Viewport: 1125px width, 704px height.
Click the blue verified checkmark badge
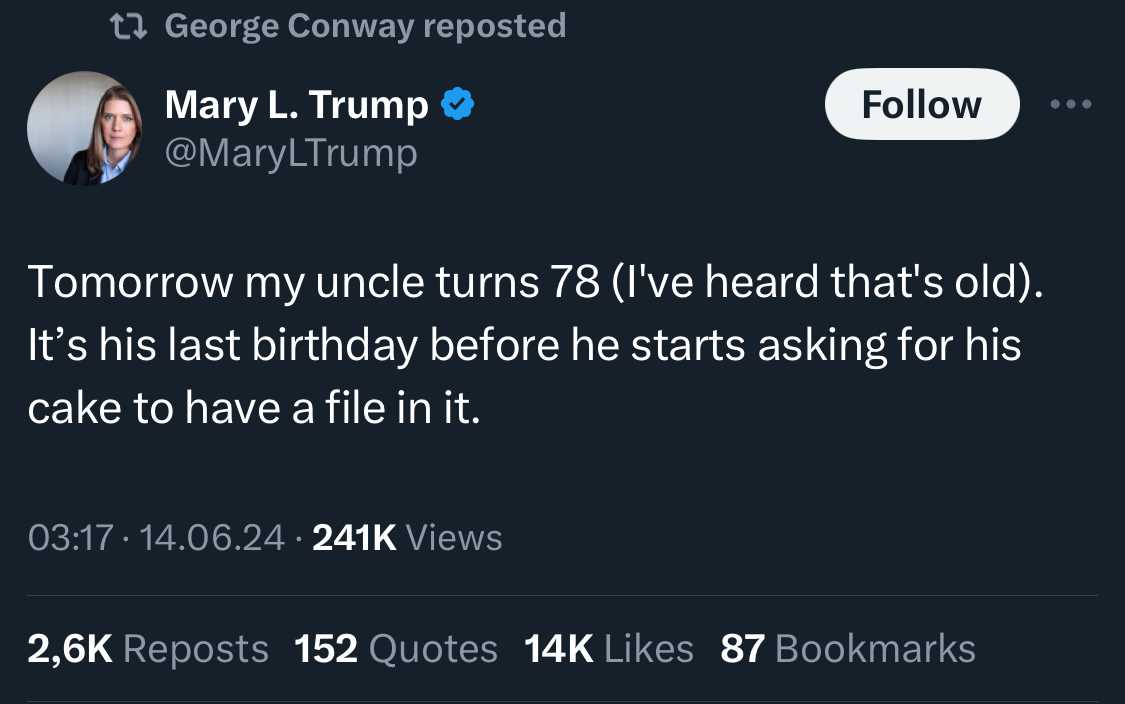457,105
